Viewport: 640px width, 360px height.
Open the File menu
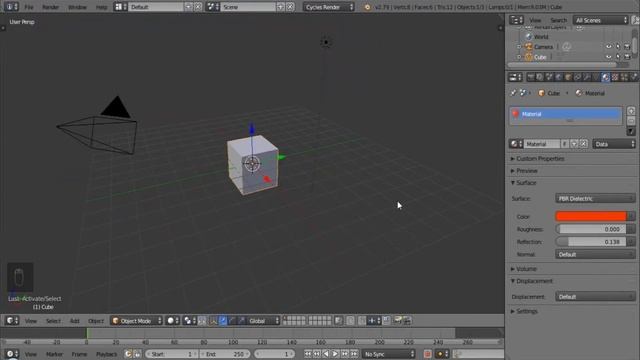point(29,7)
